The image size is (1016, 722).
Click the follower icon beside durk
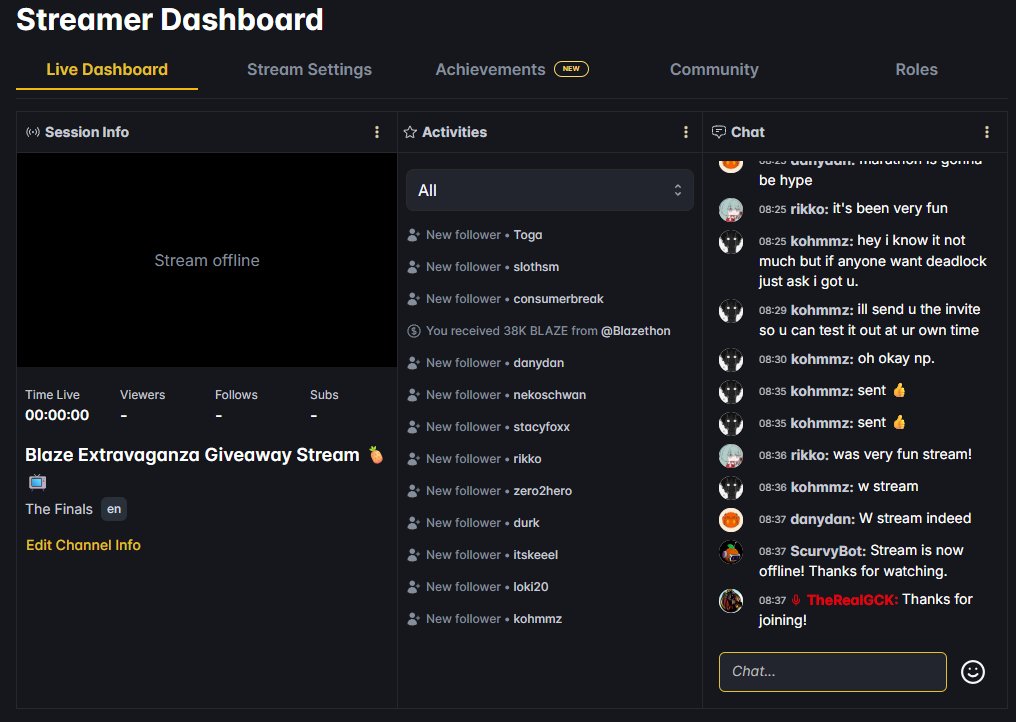[x=413, y=523]
